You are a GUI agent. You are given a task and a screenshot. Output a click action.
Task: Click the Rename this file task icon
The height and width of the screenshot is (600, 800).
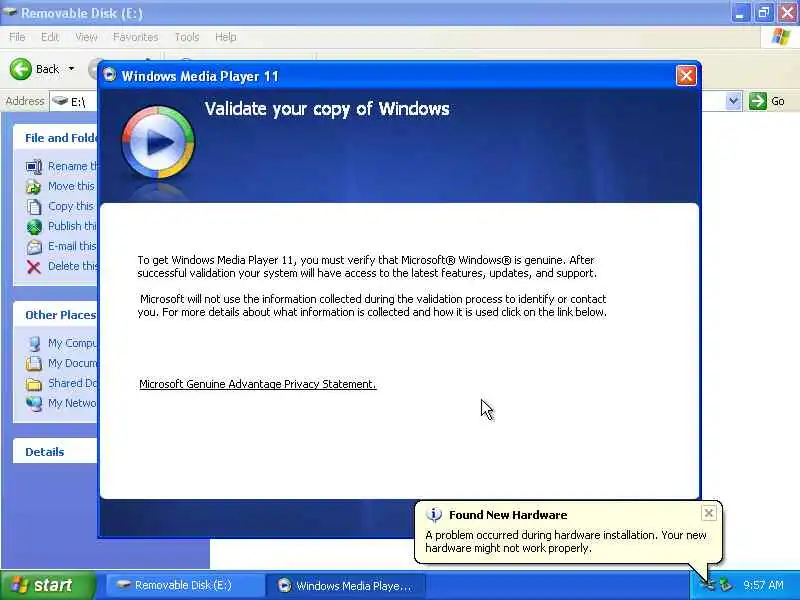pos(34,166)
